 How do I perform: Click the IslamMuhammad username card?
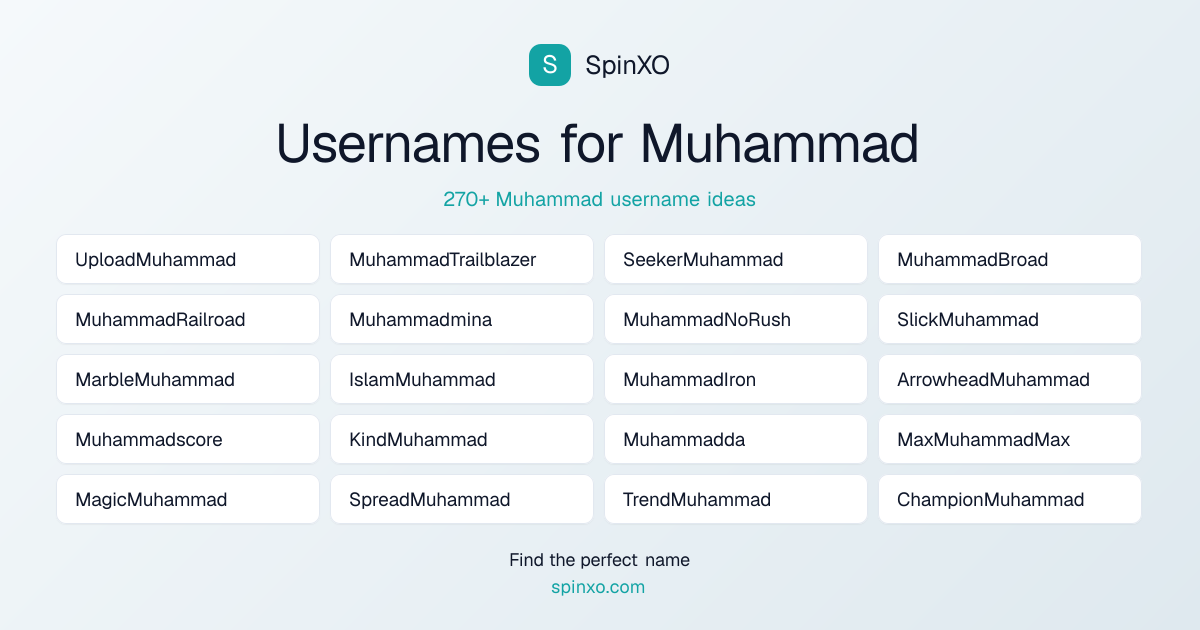[462, 379]
